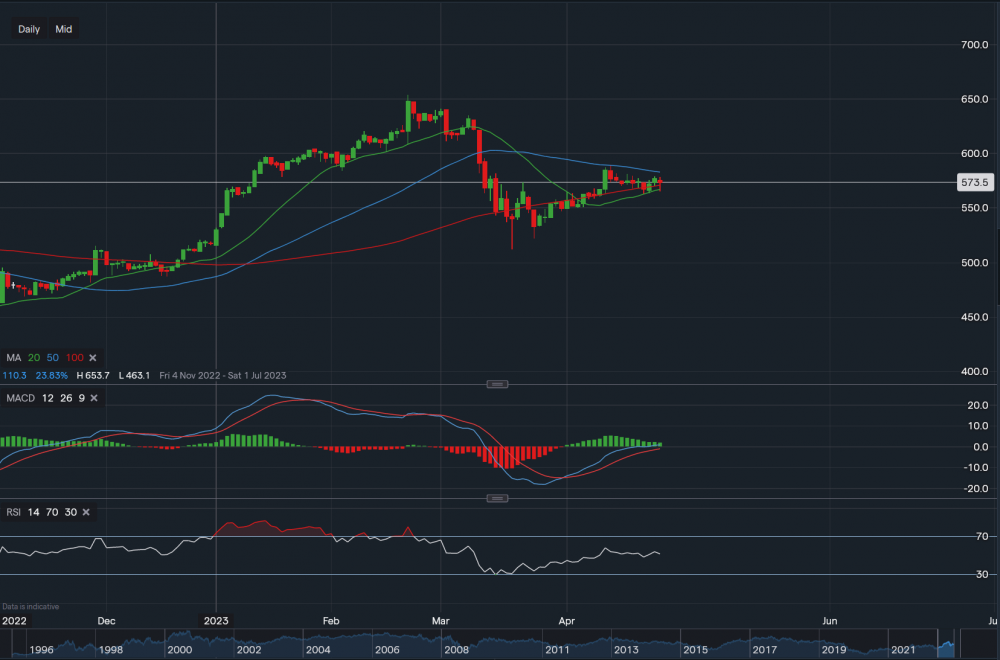Viewport: 1000px width, 660px height.
Task: Click the 573.5 price tag on right axis
Action: pos(975,182)
